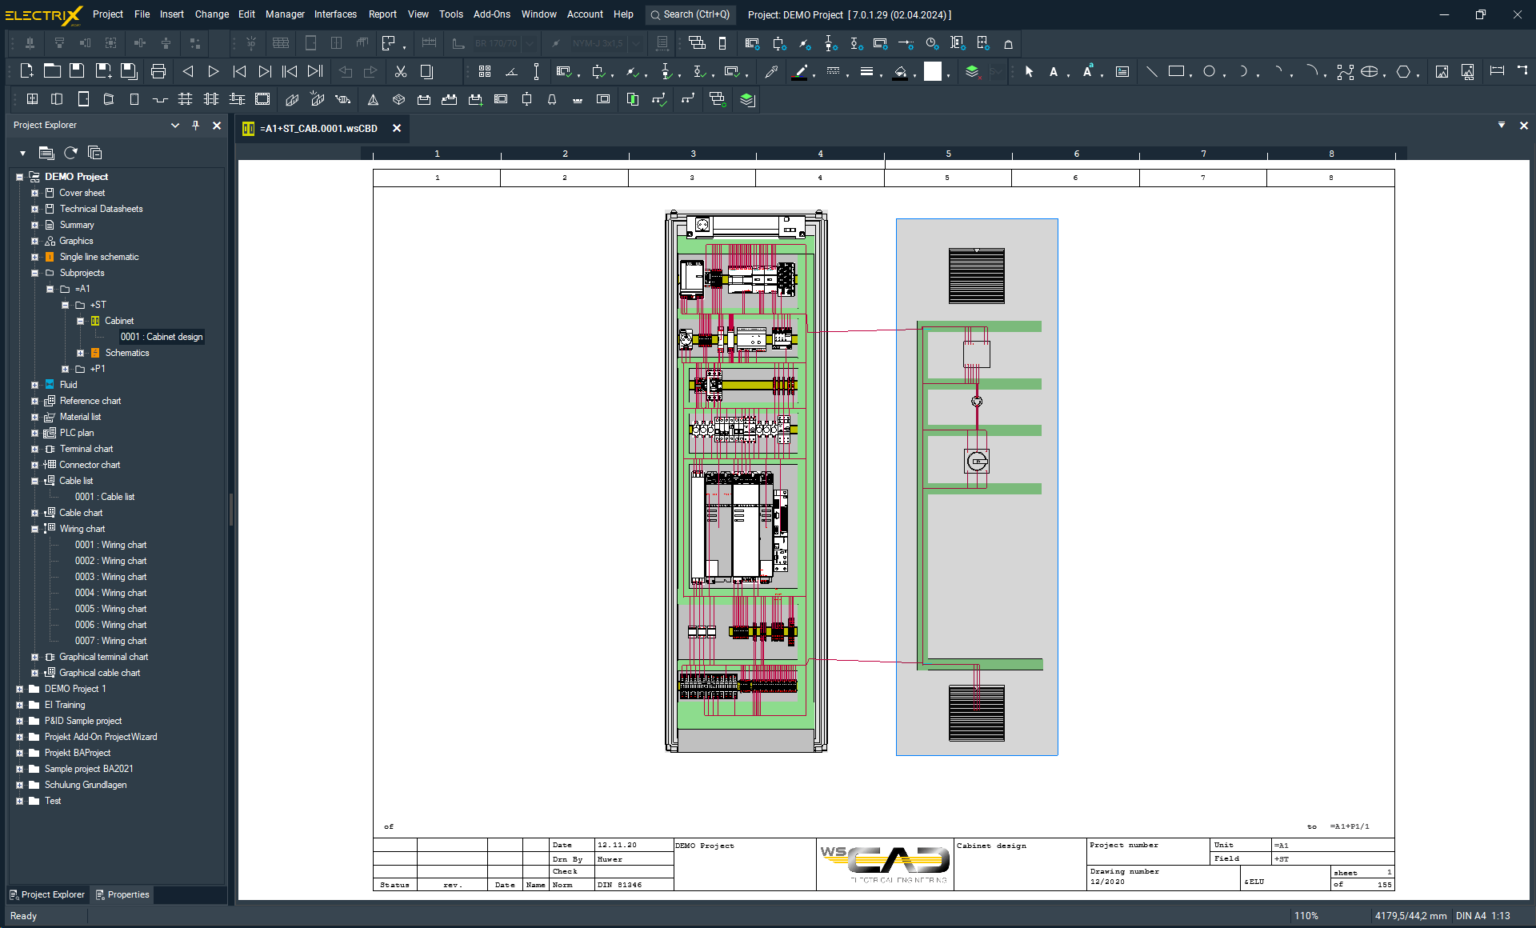Cut the selection using the scissors icon
The width and height of the screenshot is (1536, 928).
[402, 71]
